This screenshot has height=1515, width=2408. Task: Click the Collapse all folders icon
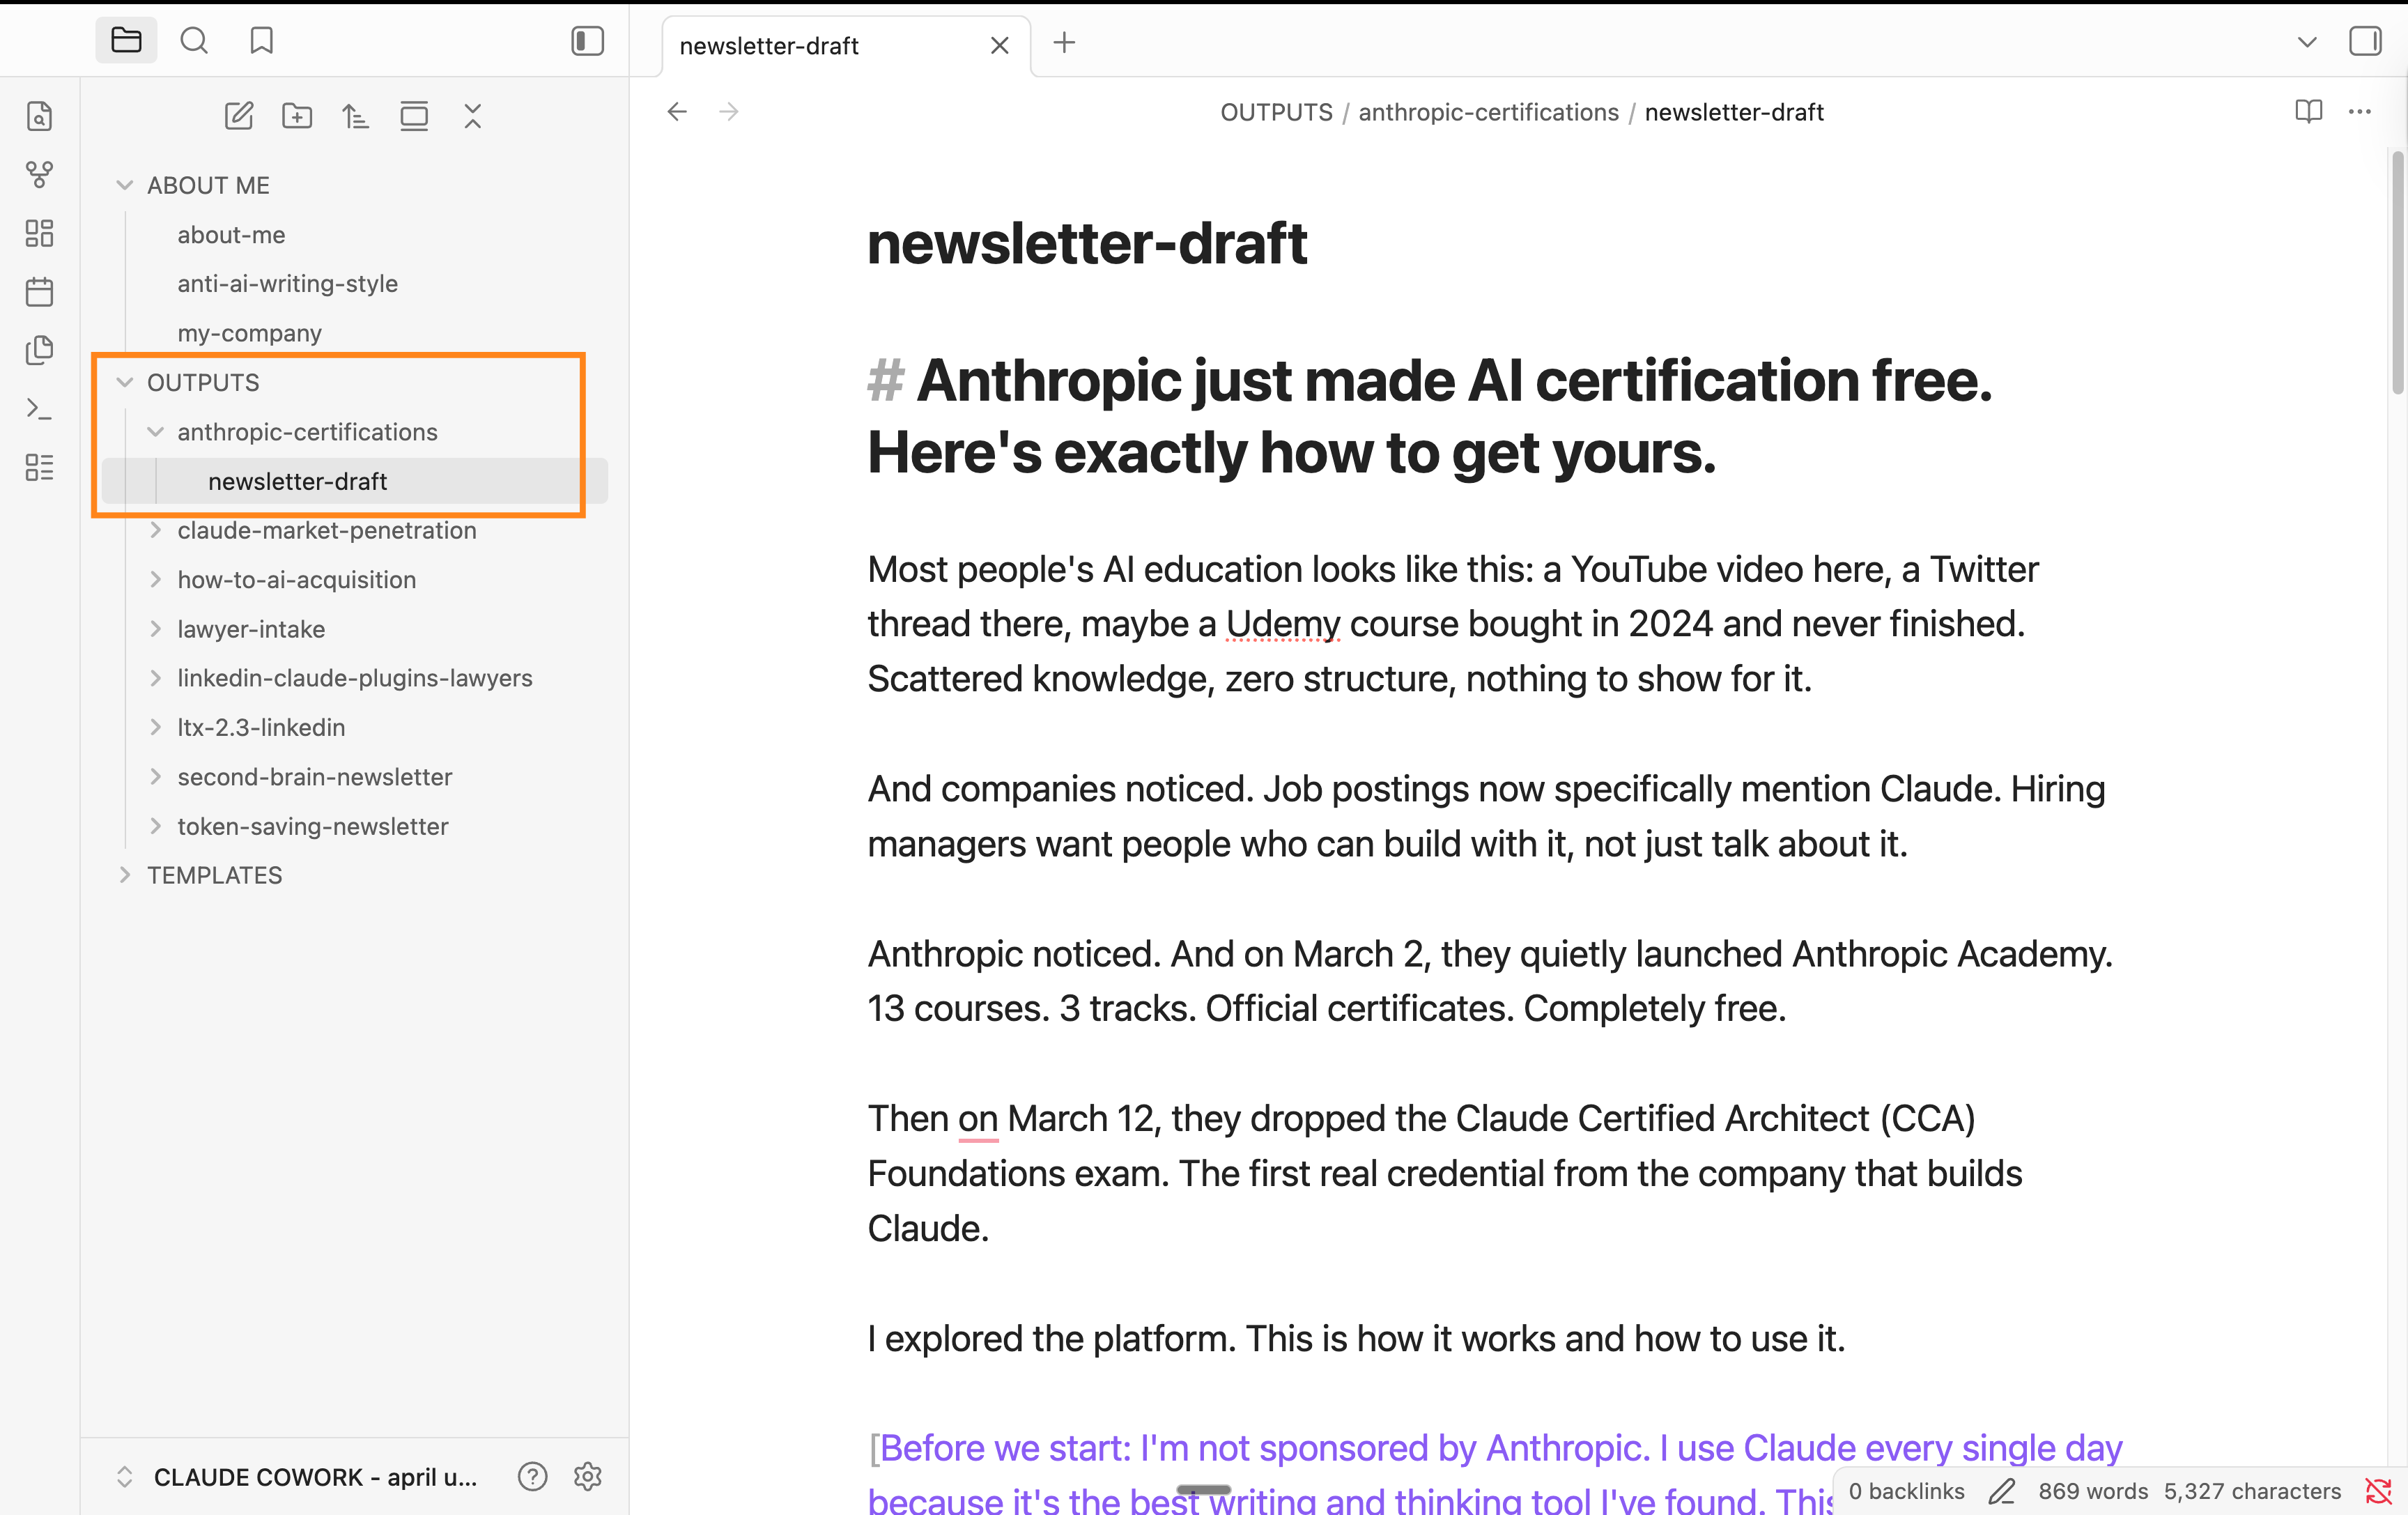coord(473,116)
